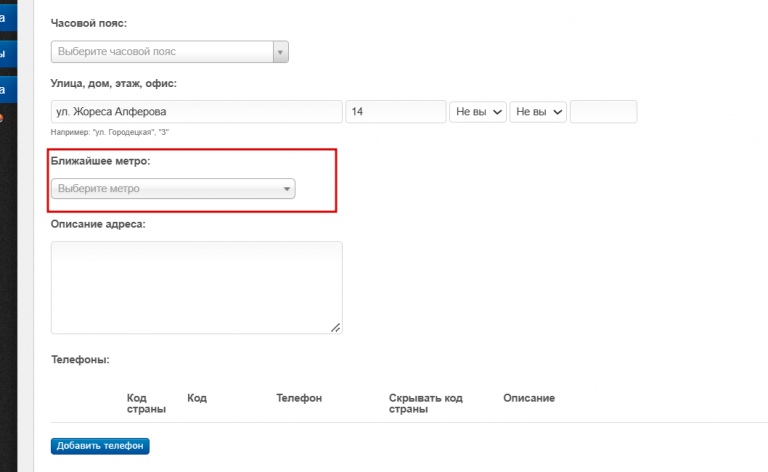Click the Добавить телефон button
Image resolution: width=768 pixels, height=472 pixels.
tap(100, 446)
